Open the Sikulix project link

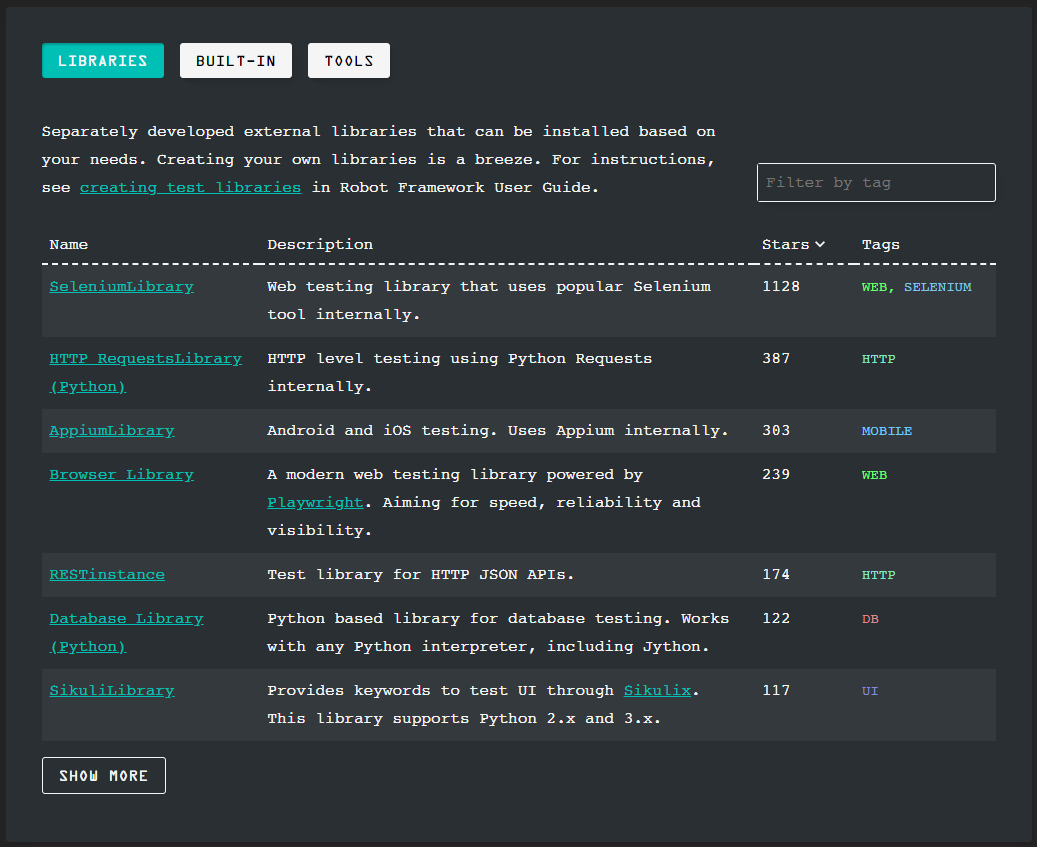click(657, 690)
